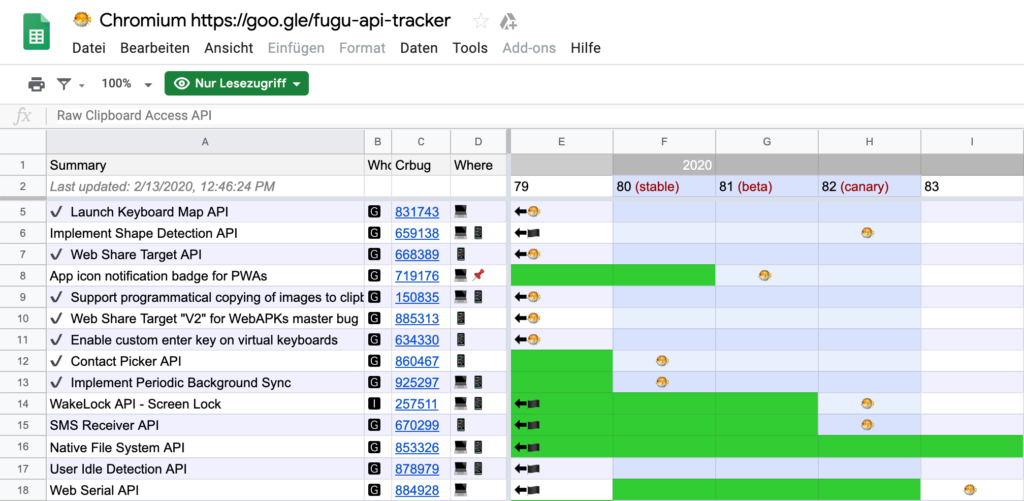Open crbug link 659138

(417, 233)
